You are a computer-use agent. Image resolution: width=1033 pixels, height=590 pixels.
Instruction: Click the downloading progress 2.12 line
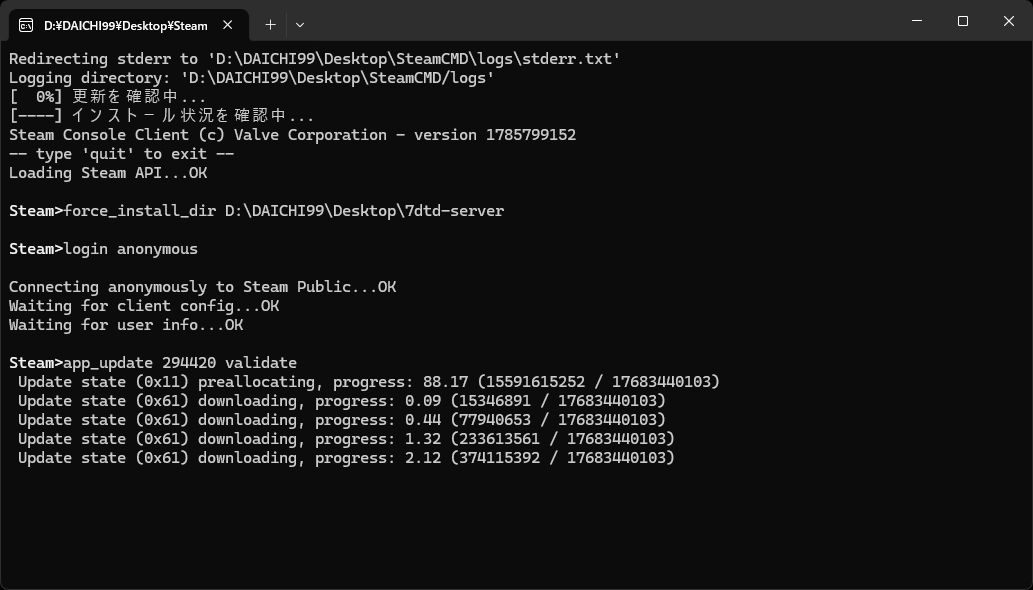pyautogui.click(x=347, y=458)
